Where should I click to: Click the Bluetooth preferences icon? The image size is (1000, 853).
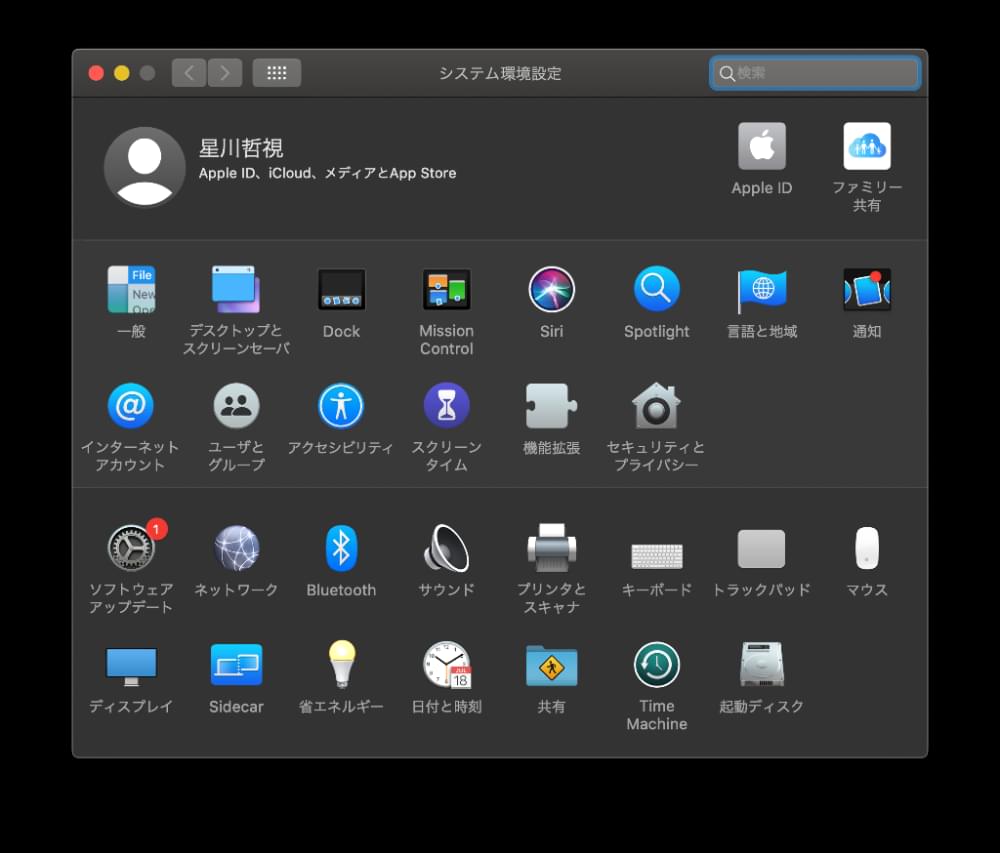pyautogui.click(x=341, y=549)
